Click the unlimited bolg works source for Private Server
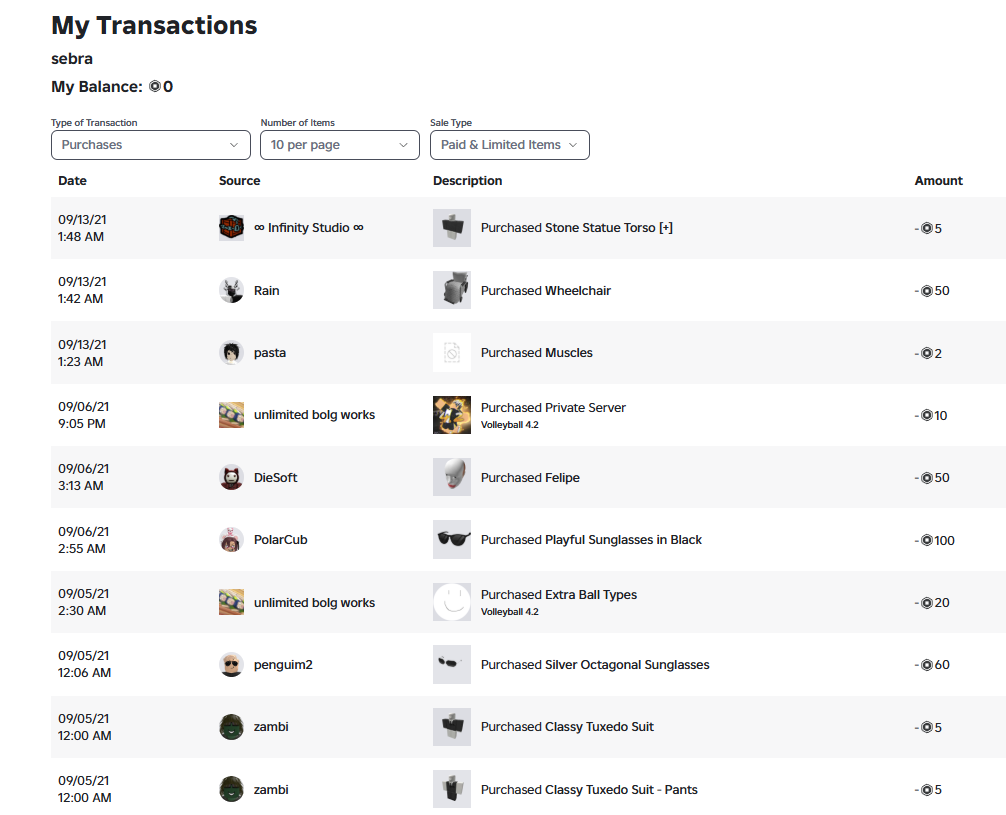 click(314, 415)
